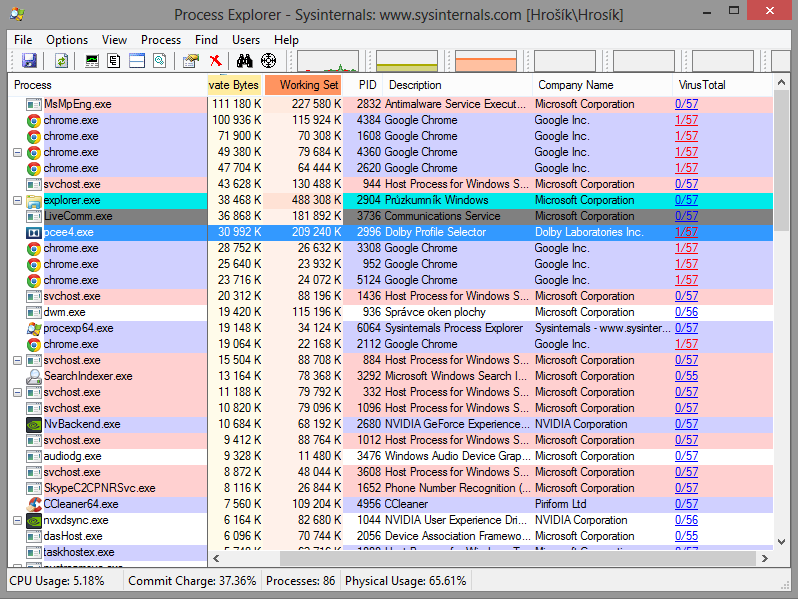Collapse the nvxdsync.exe tree node
This screenshot has height=599, width=798.
pyautogui.click(x=17, y=520)
